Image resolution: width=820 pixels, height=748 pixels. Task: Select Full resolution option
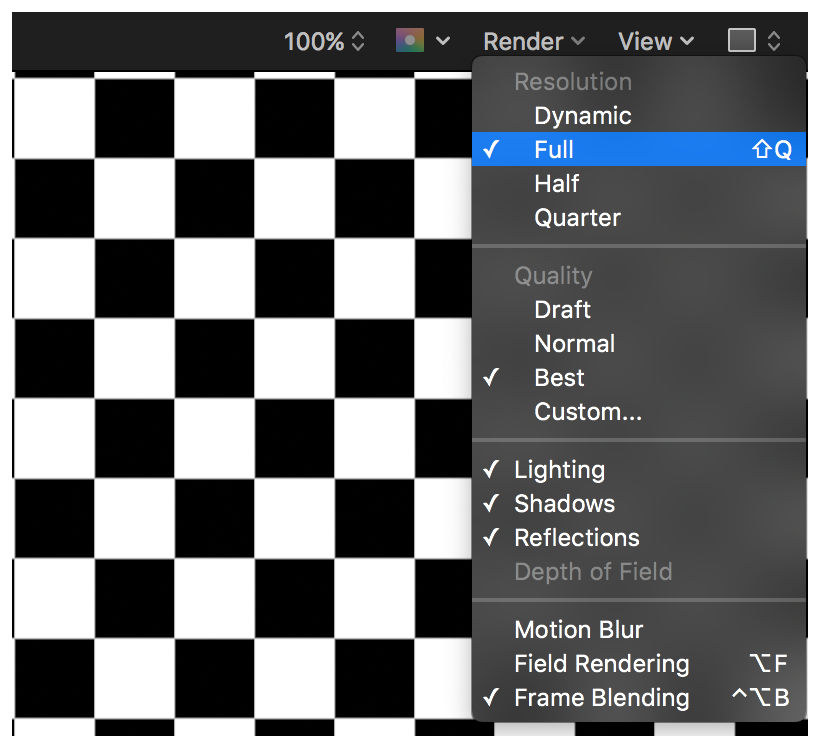pyautogui.click(x=554, y=150)
